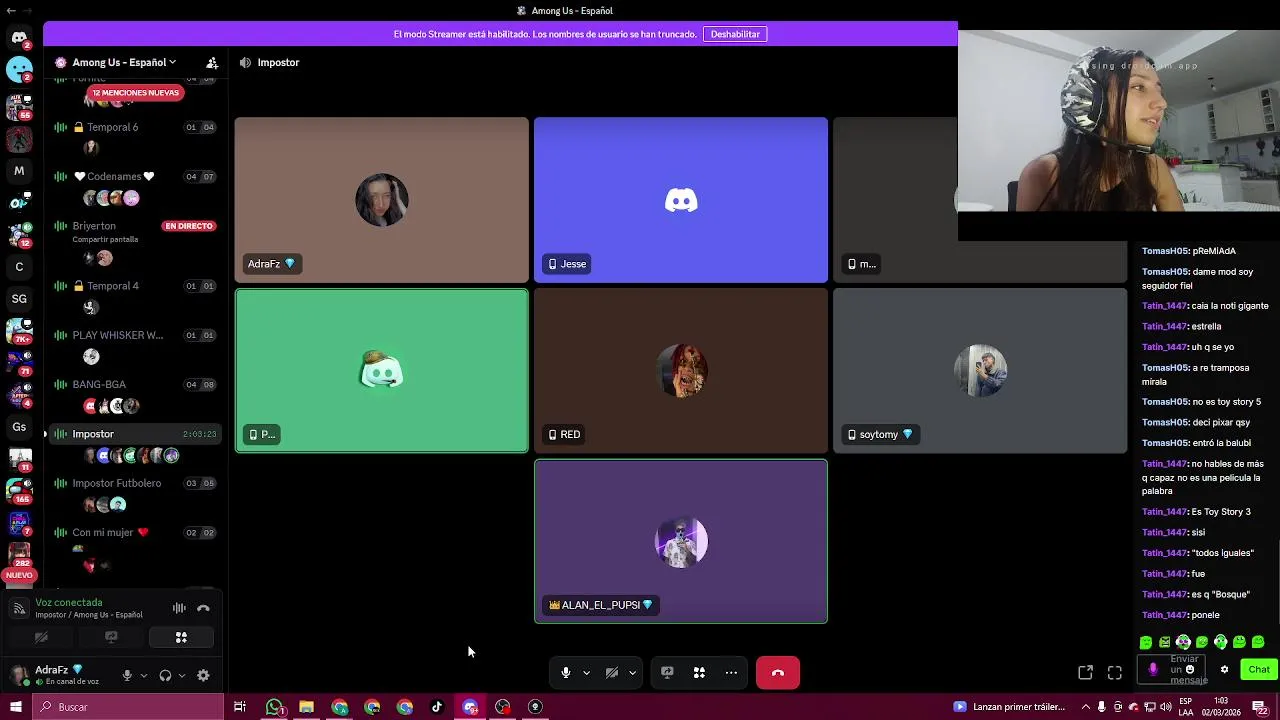The height and width of the screenshot is (720, 1280).
Task: Select soytomy participant tile
Action: coord(980,371)
